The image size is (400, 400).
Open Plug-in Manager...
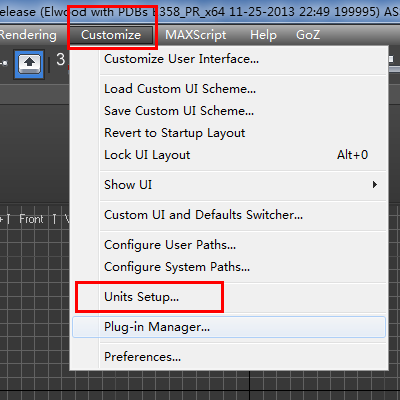[x=229, y=327]
